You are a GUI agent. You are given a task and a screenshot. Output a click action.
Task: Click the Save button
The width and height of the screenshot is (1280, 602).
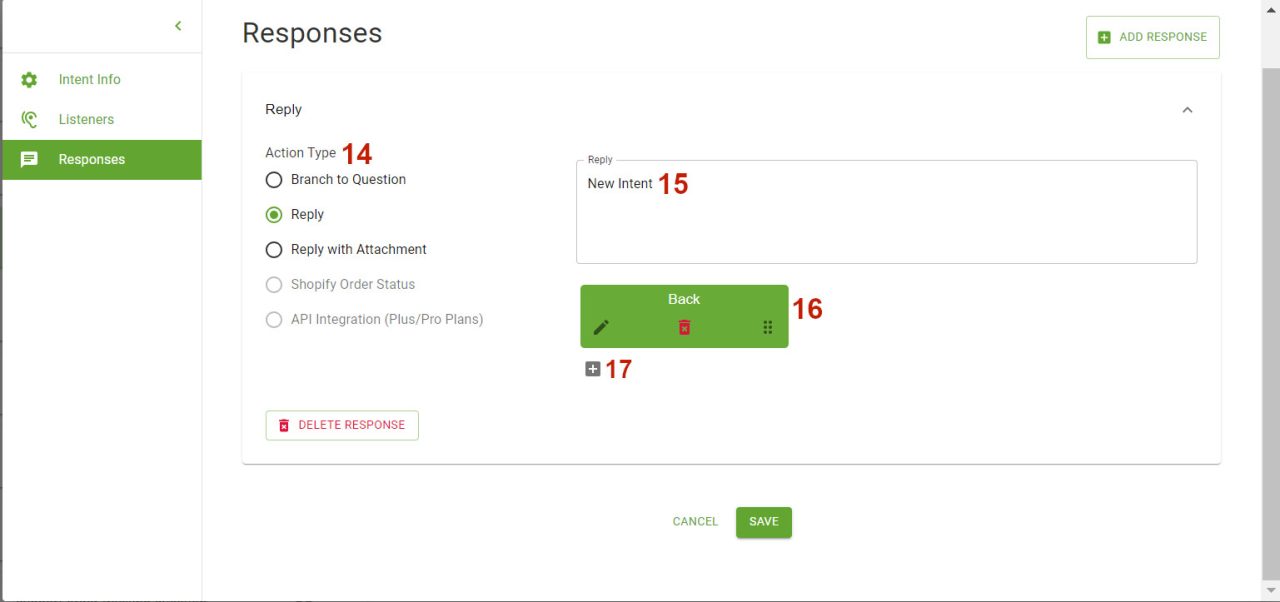764,522
